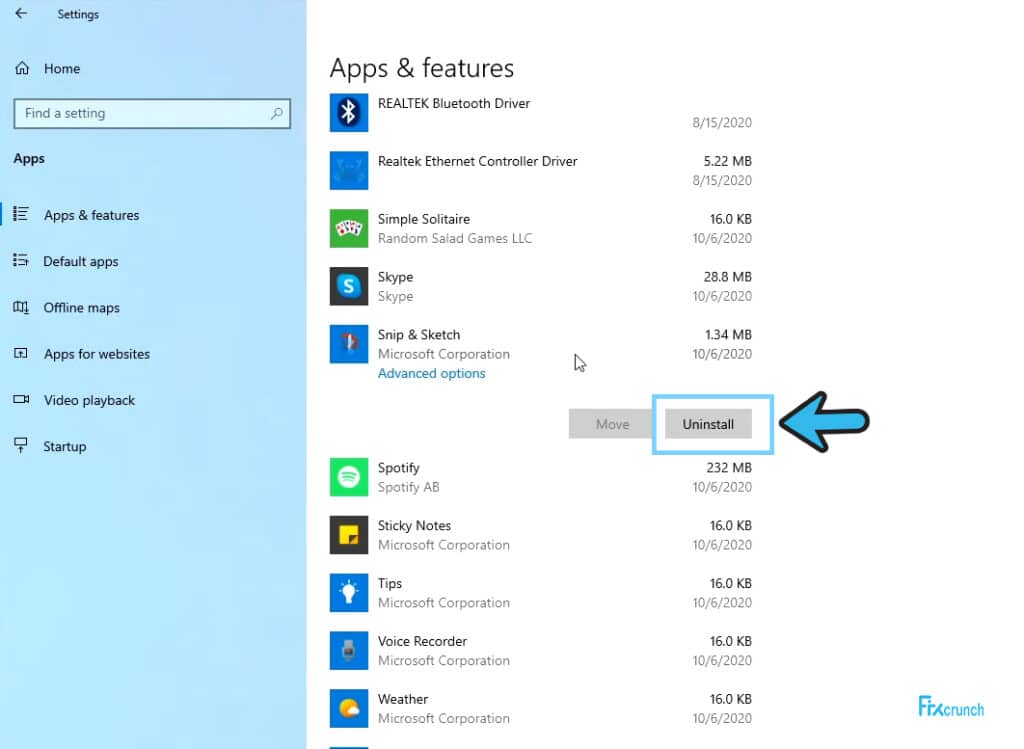This screenshot has width=1024, height=749.
Task: Click the Offline maps sidebar icon
Action: (21, 307)
